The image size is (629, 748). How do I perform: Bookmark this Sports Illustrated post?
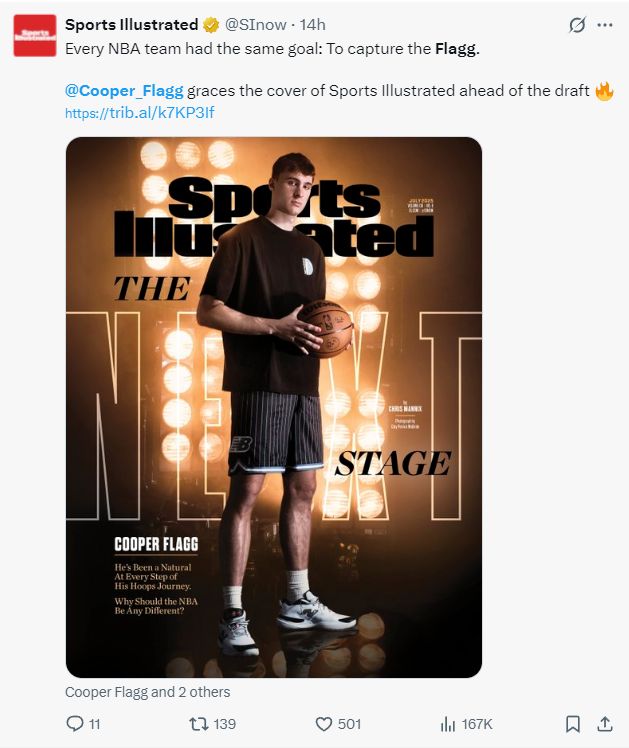tap(573, 724)
